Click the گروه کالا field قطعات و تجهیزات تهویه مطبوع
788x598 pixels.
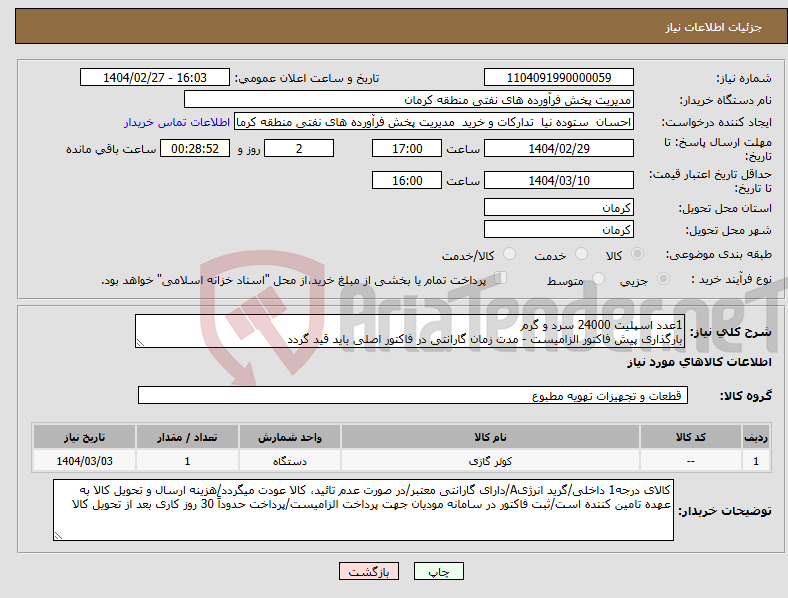pyautogui.click(x=413, y=395)
